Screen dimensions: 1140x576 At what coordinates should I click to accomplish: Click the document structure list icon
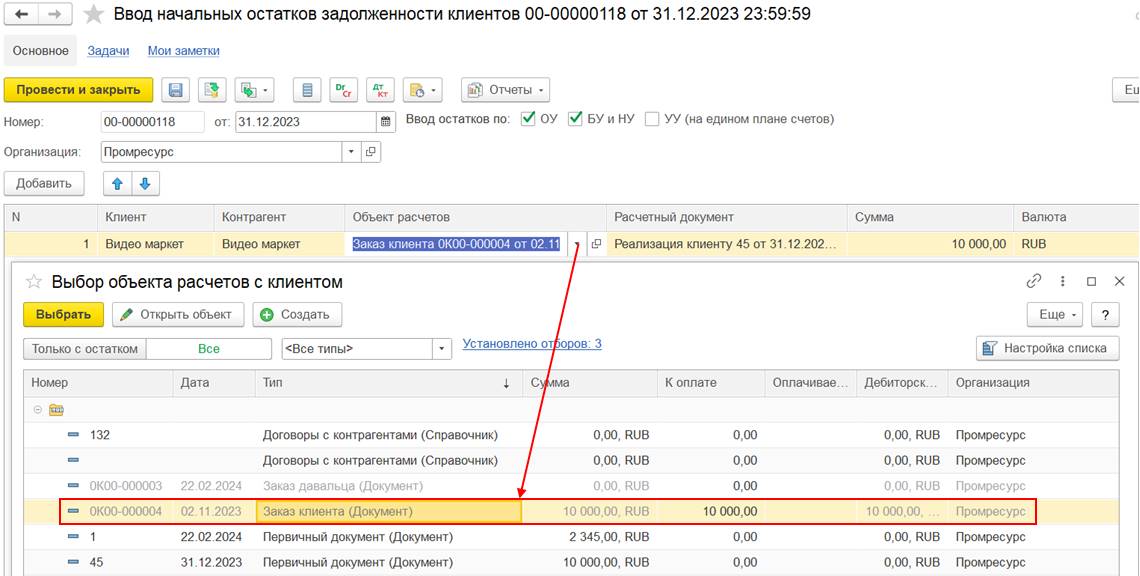coord(307,90)
